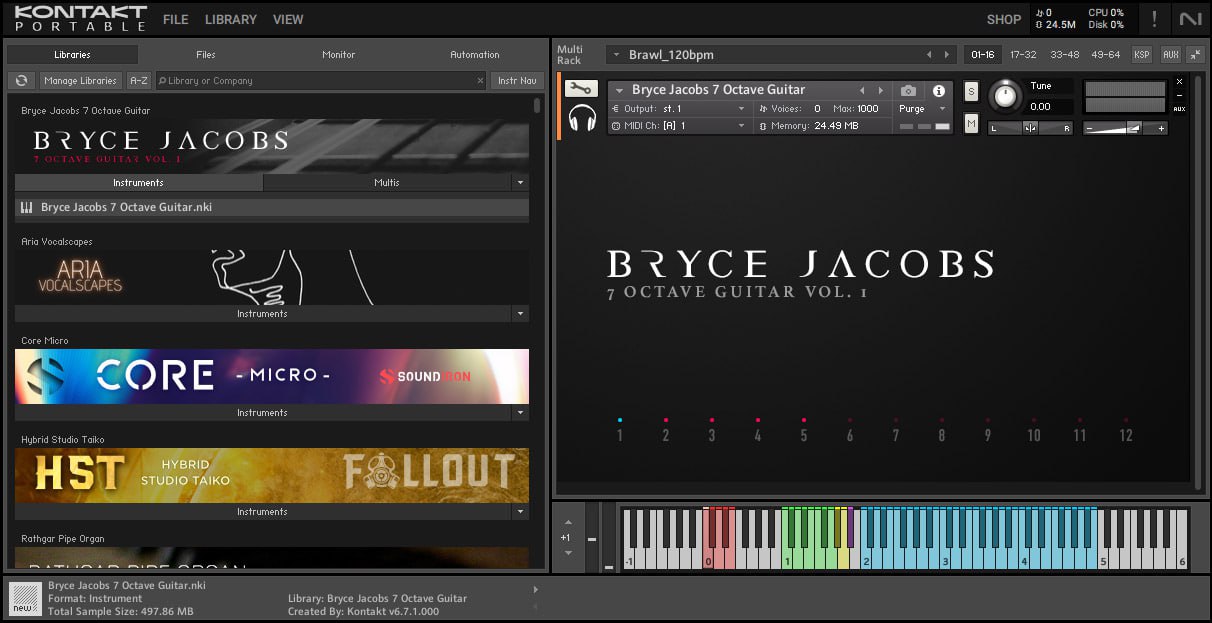Click the new file icon in info bar
Viewport: 1212px width, 623px height.
tap(25, 598)
